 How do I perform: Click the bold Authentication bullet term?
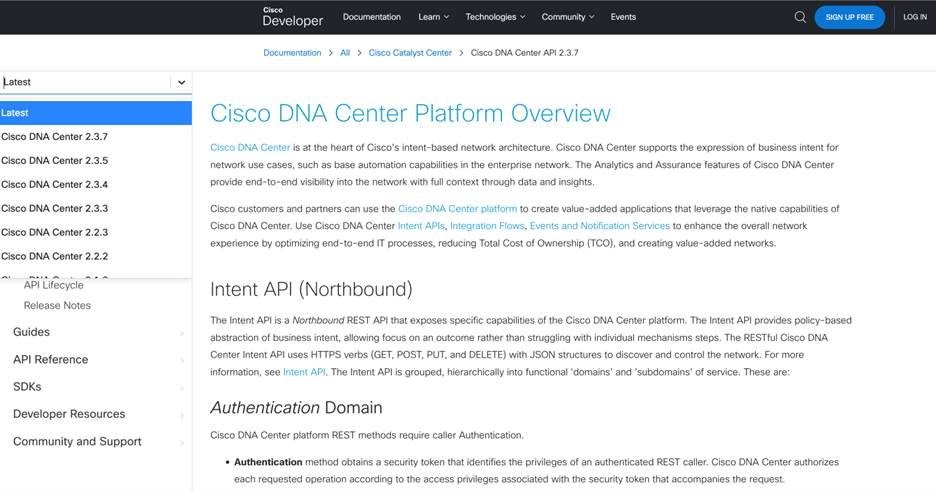[x=268, y=462]
